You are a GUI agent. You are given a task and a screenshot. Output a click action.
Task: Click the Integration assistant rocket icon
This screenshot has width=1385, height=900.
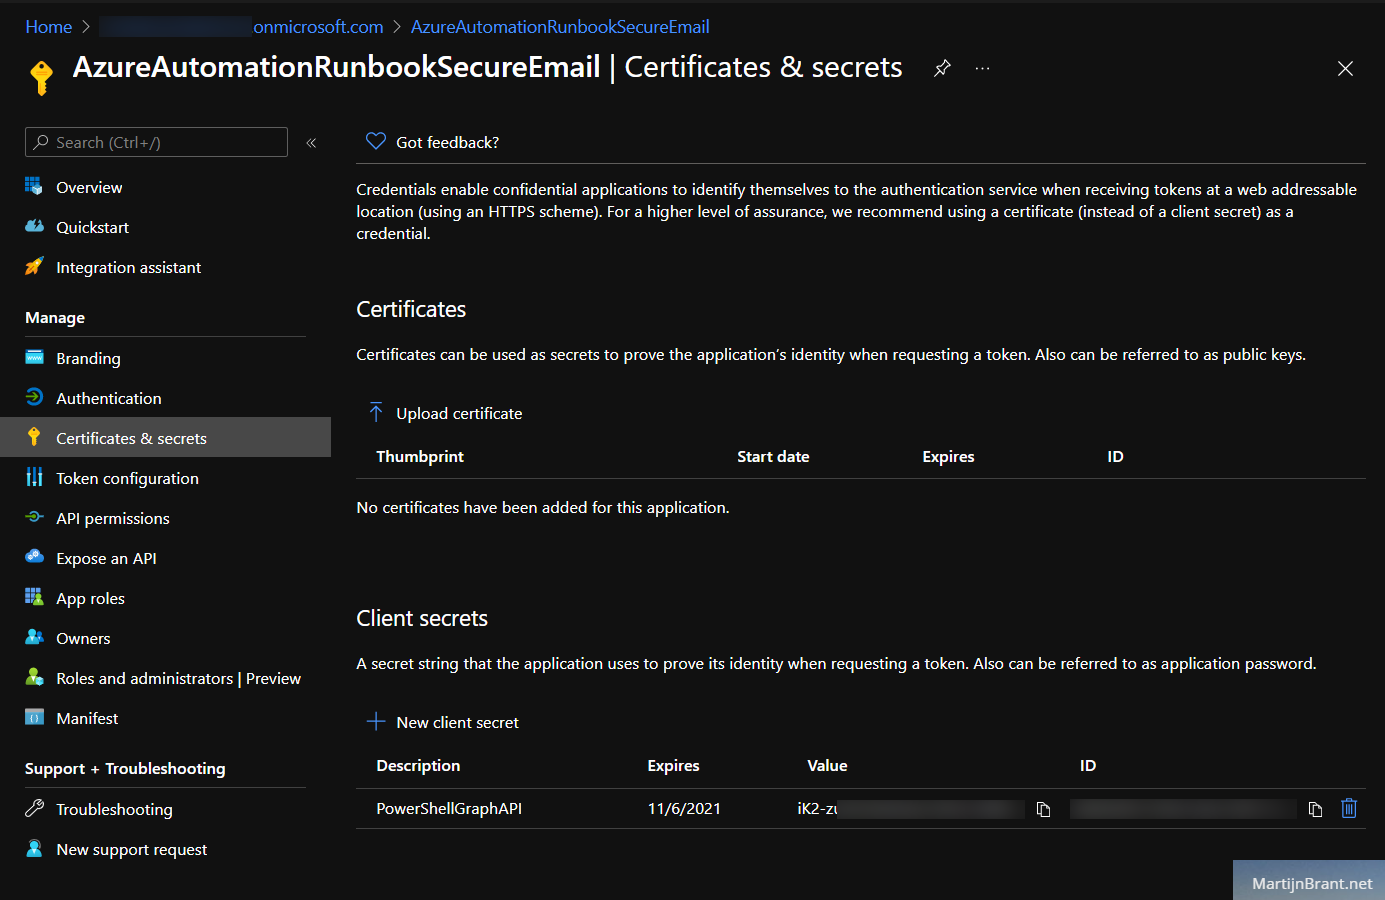click(34, 266)
